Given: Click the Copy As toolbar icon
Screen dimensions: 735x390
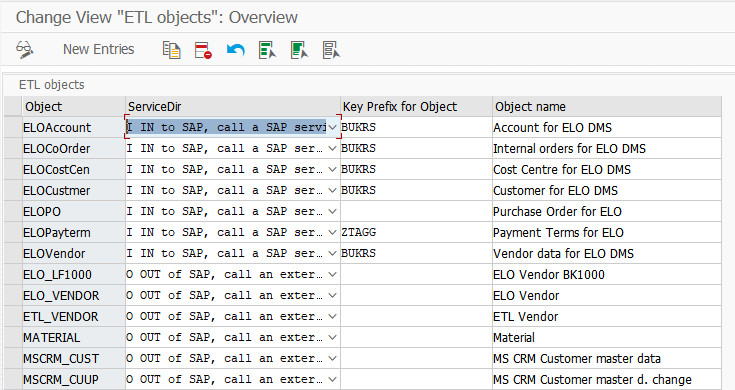Looking at the screenshot, I should pyautogui.click(x=172, y=50).
